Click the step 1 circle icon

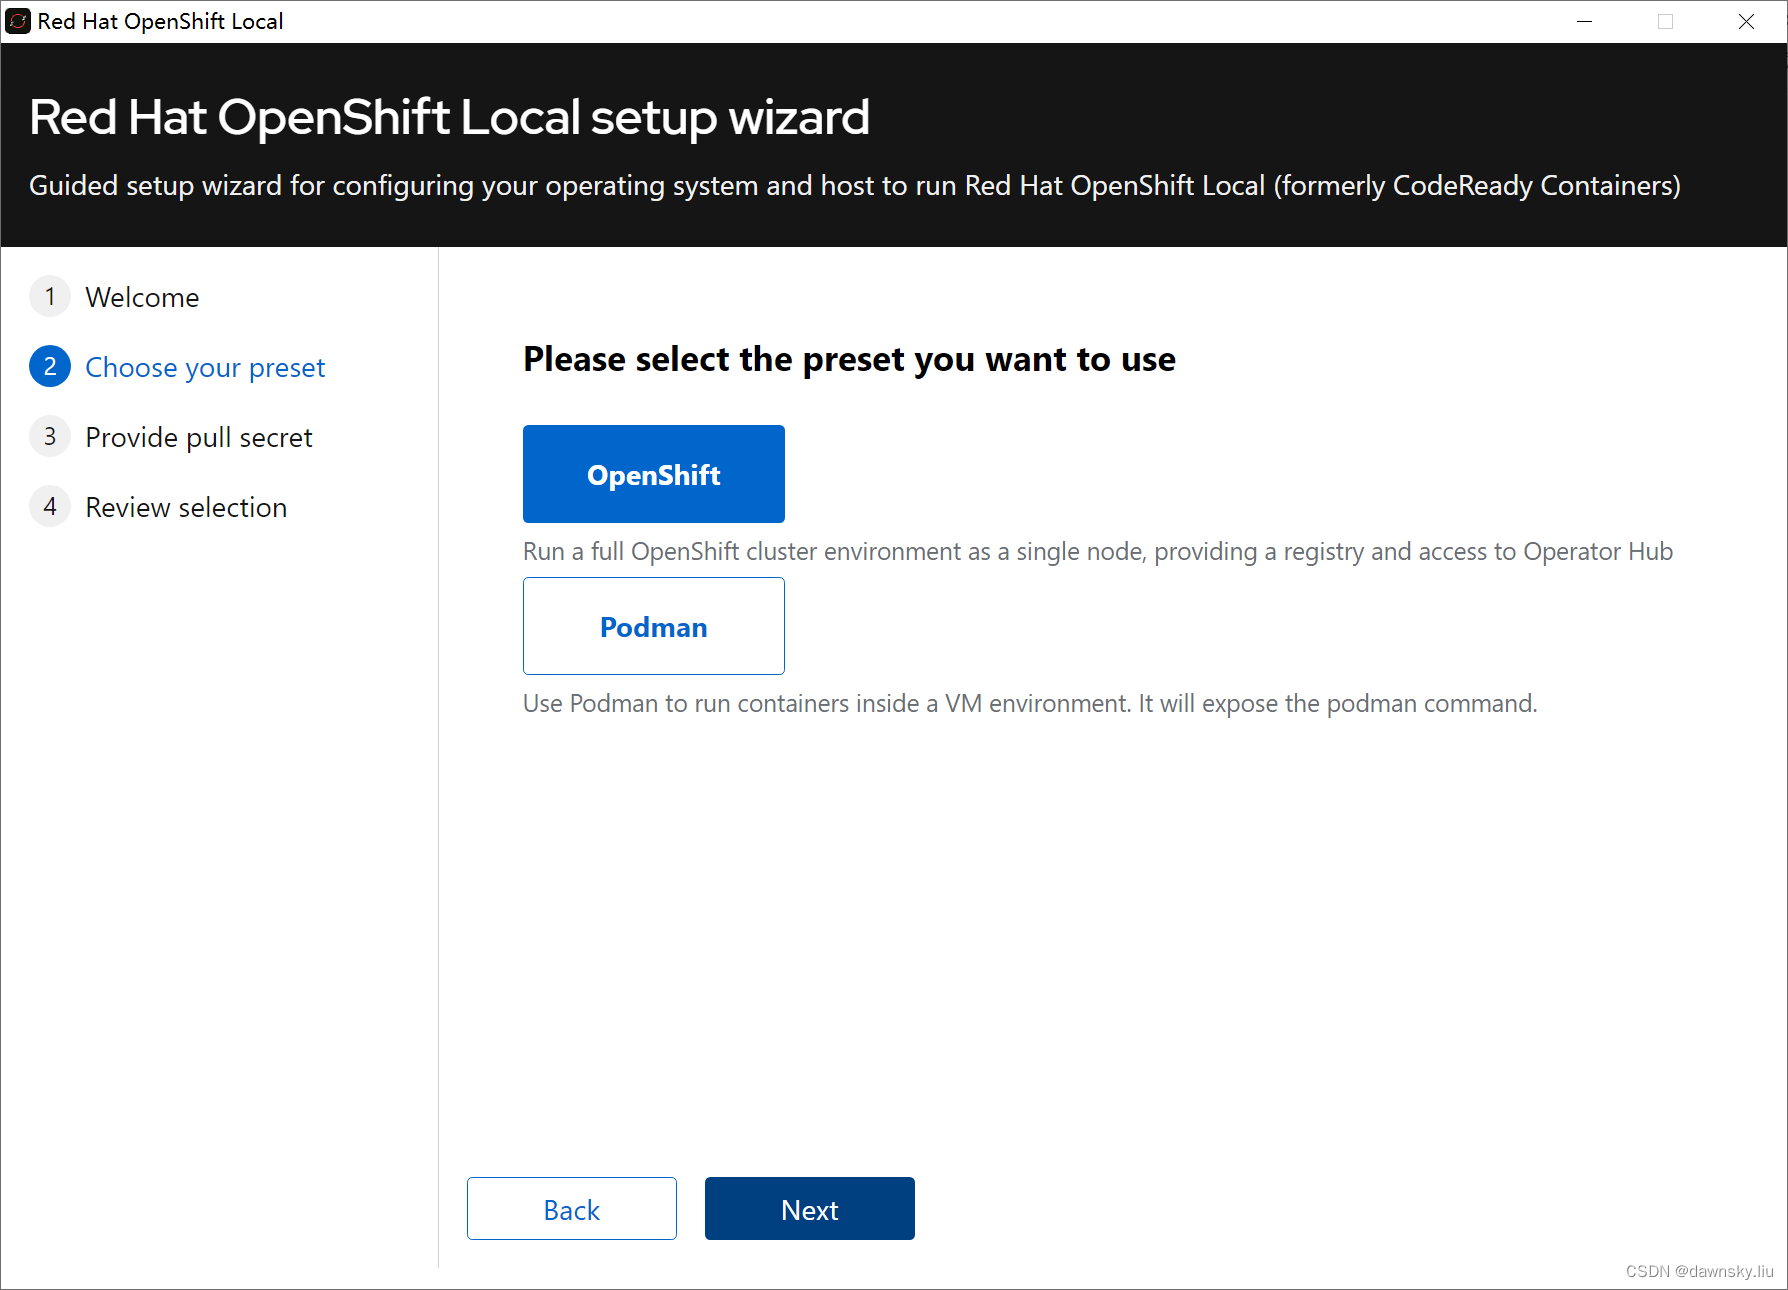pos(50,296)
